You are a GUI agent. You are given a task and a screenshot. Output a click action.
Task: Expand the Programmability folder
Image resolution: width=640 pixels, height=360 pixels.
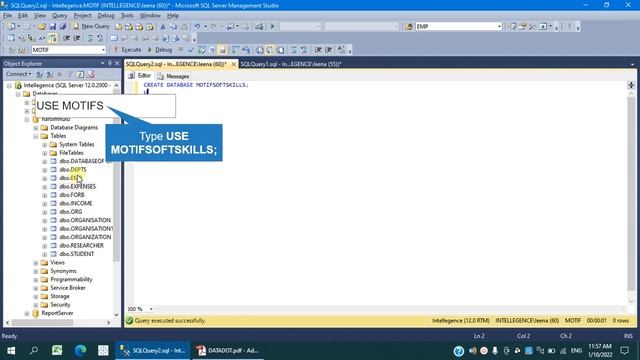(36, 280)
